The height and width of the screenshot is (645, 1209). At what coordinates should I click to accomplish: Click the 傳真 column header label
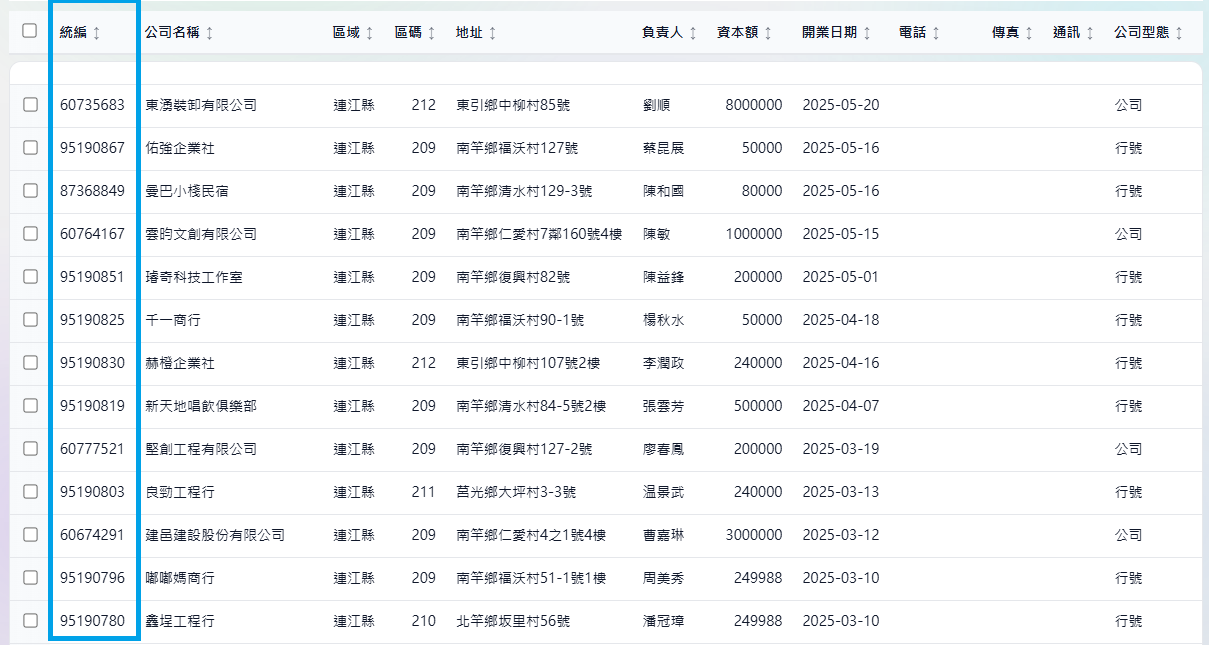1005,33
